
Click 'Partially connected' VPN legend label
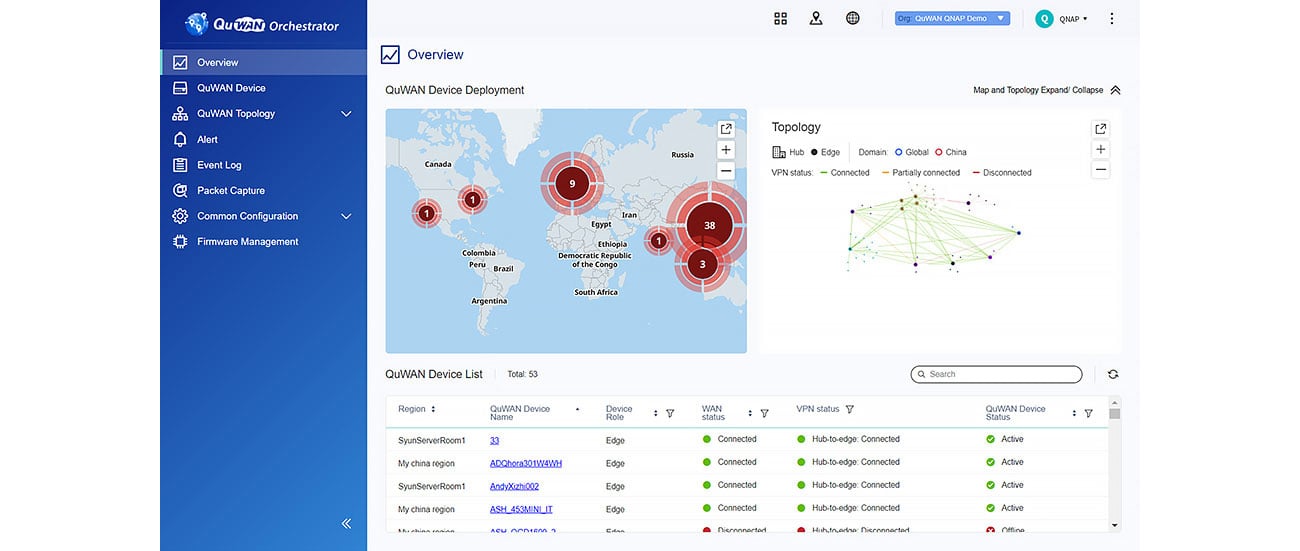click(x=926, y=173)
